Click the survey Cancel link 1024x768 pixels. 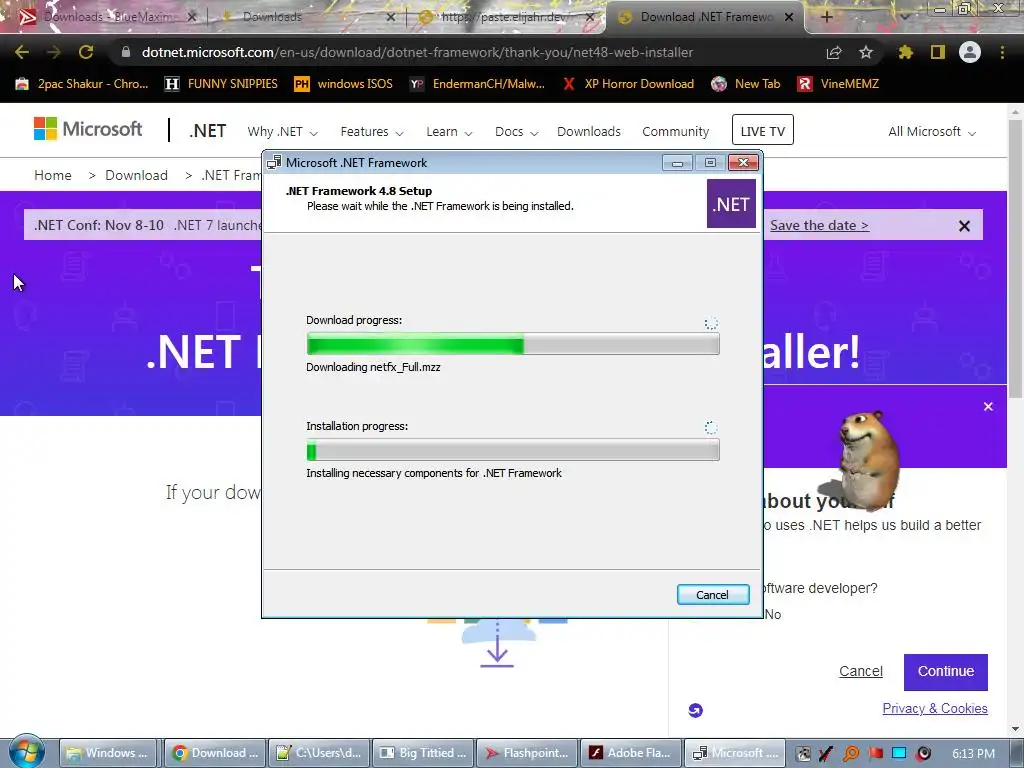(x=861, y=671)
